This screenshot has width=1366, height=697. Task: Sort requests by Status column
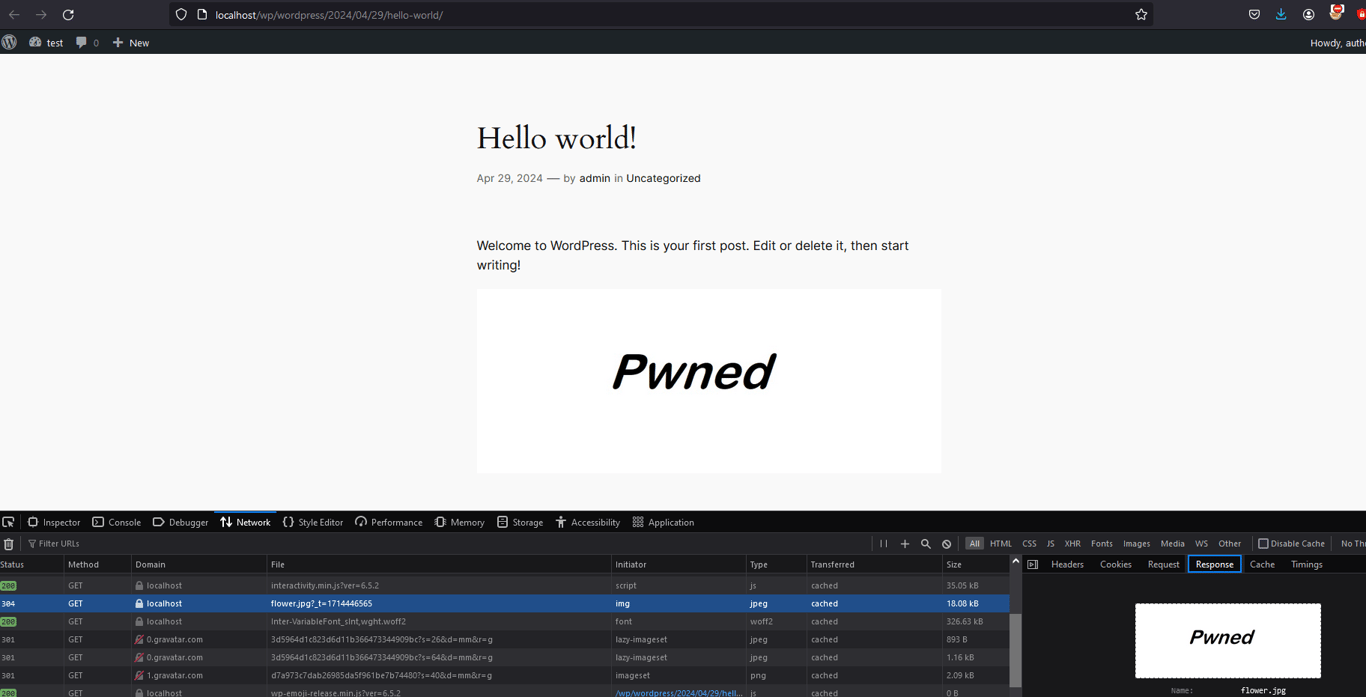click(x=32, y=565)
